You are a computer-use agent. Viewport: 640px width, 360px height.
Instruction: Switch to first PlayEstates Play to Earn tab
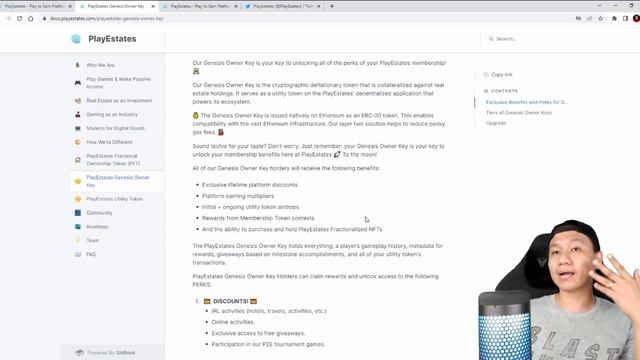pos(34,7)
